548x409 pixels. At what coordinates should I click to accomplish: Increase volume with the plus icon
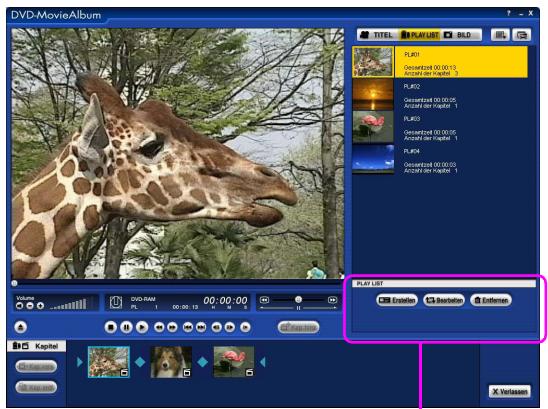pos(41,306)
